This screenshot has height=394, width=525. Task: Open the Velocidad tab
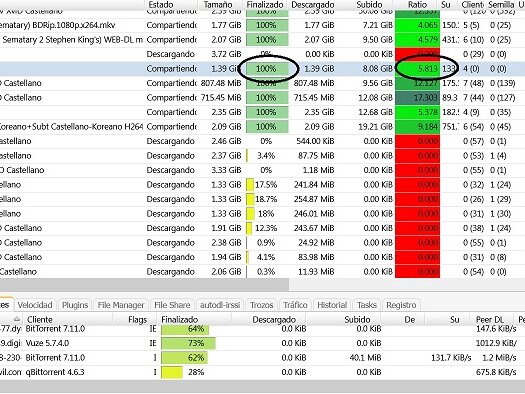point(35,305)
